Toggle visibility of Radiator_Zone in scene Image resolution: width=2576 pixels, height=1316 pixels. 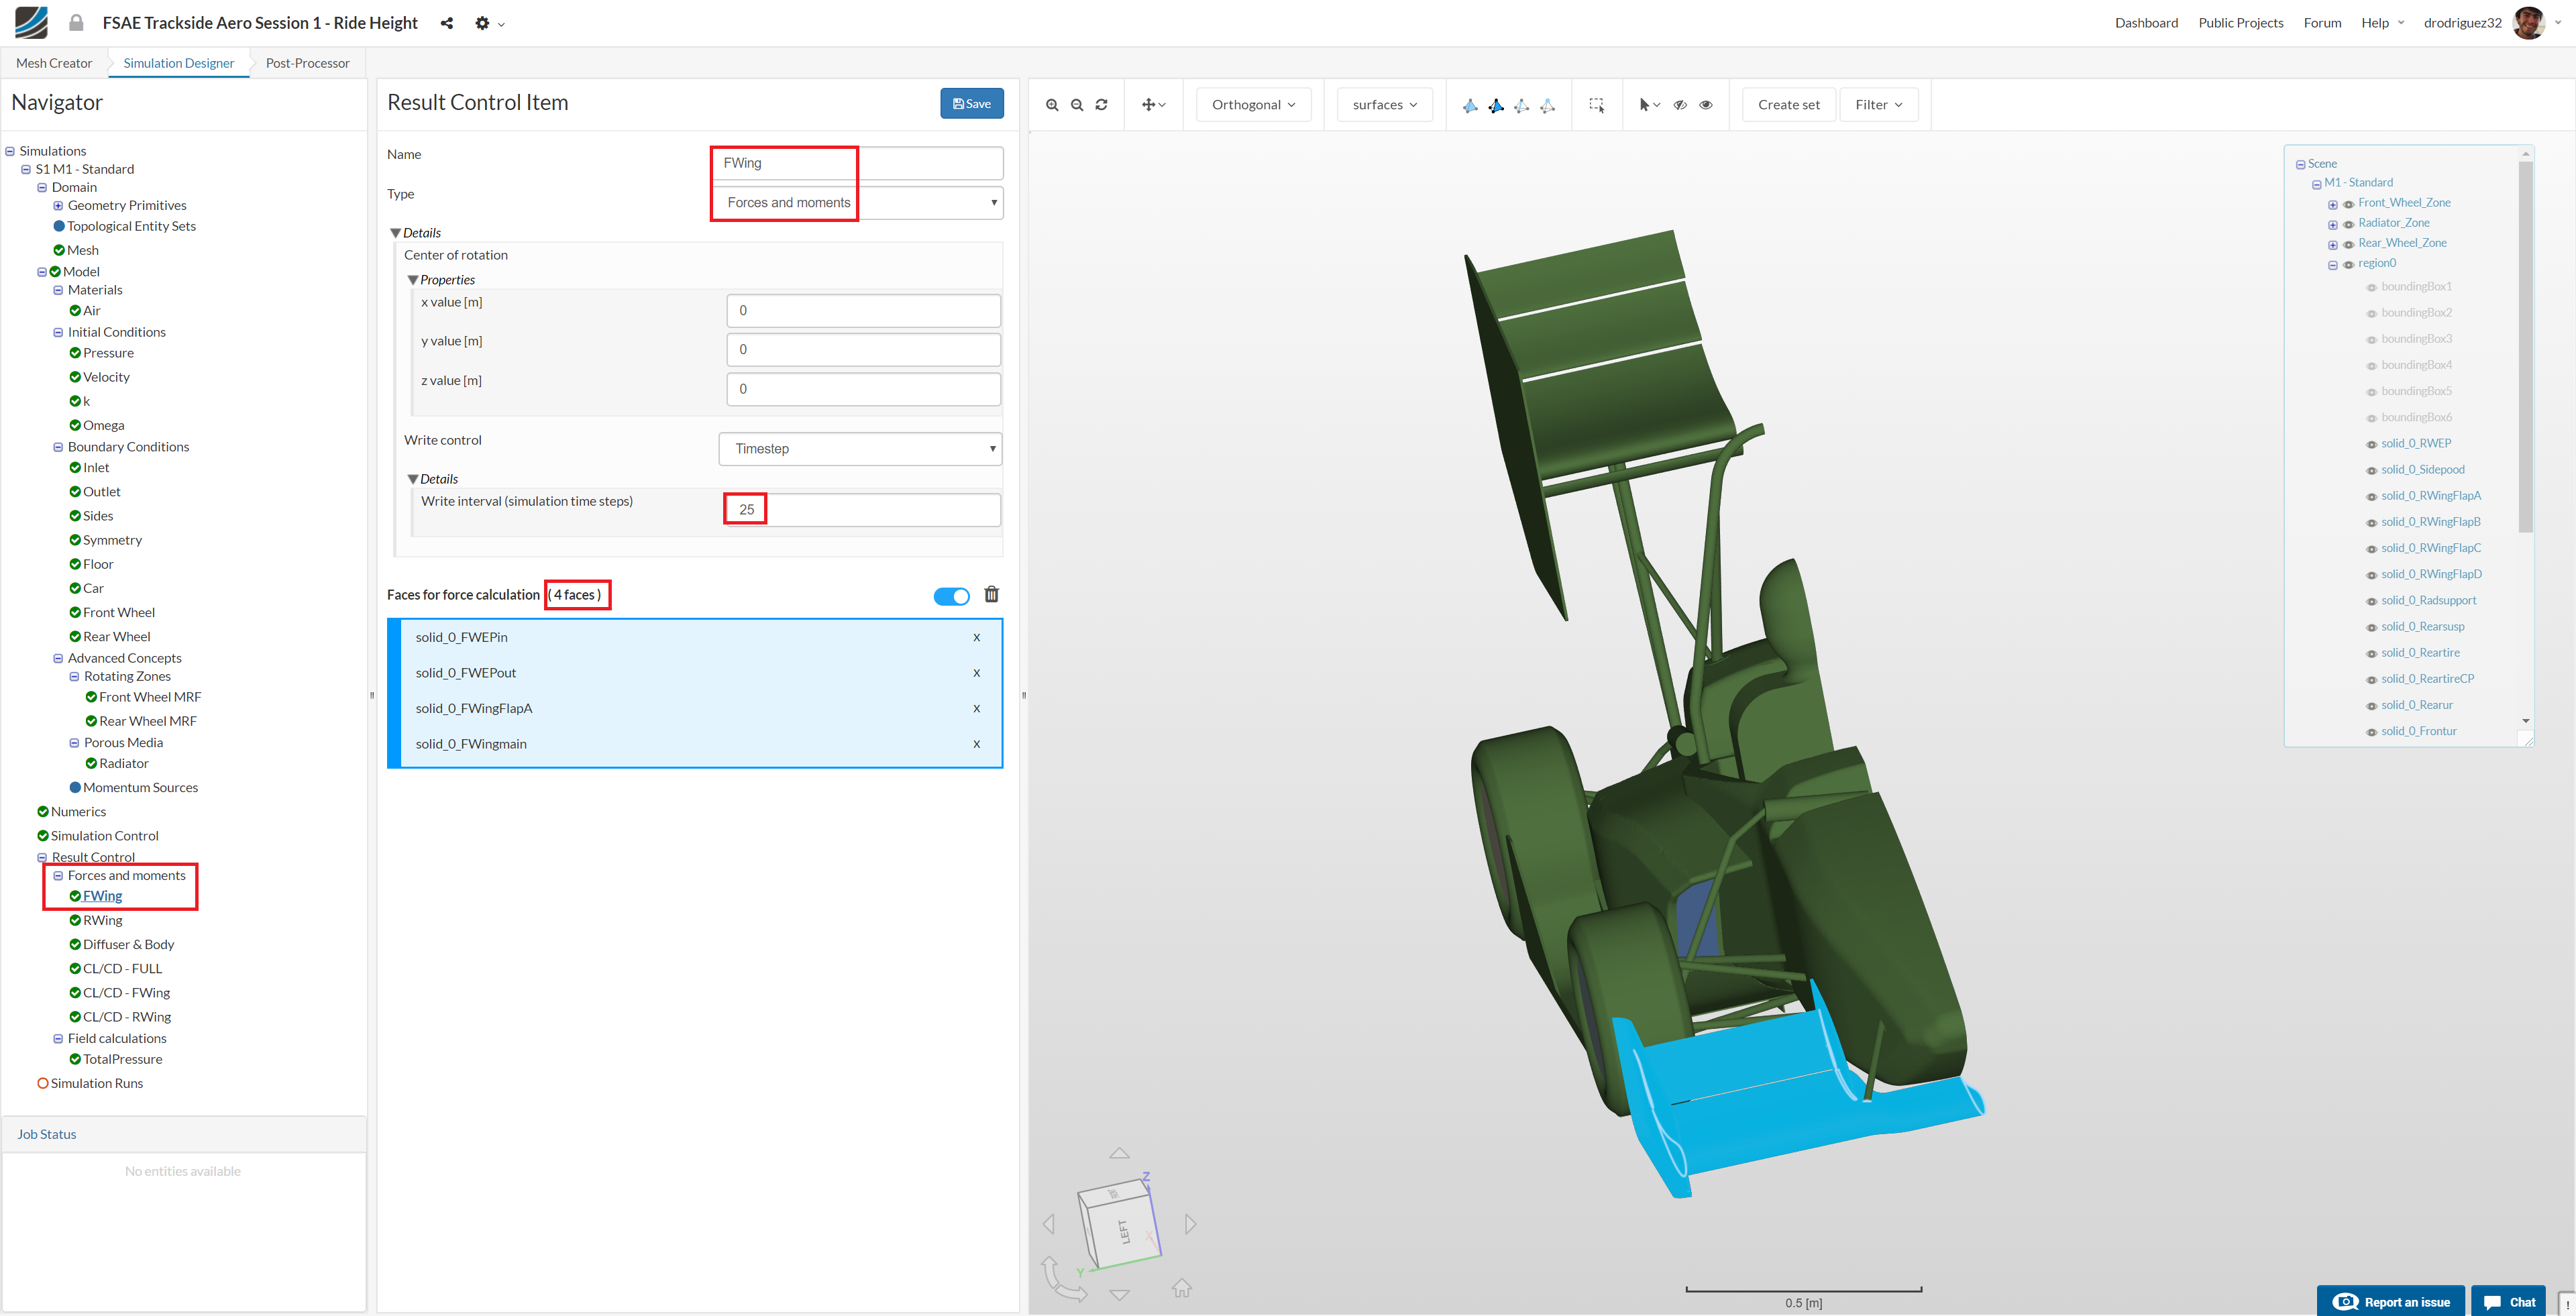[x=2349, y=224]
